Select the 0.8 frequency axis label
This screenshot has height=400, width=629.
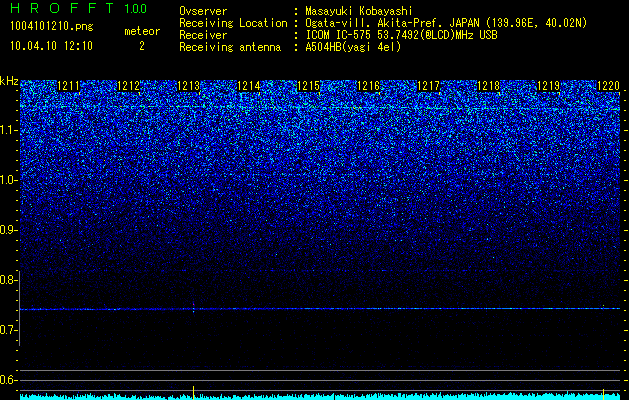point(8,280)
